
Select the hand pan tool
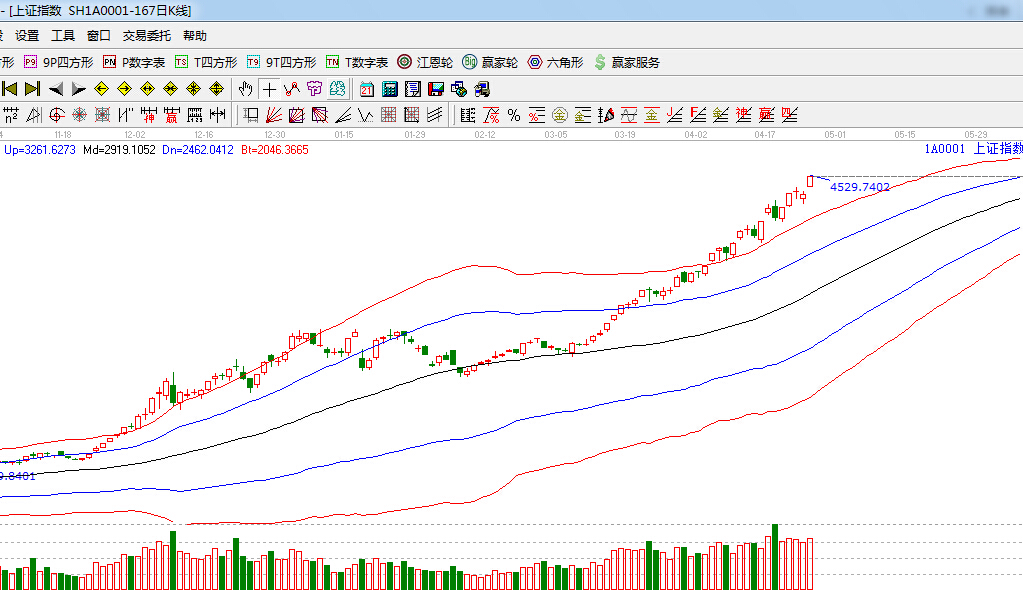point(245,89)
